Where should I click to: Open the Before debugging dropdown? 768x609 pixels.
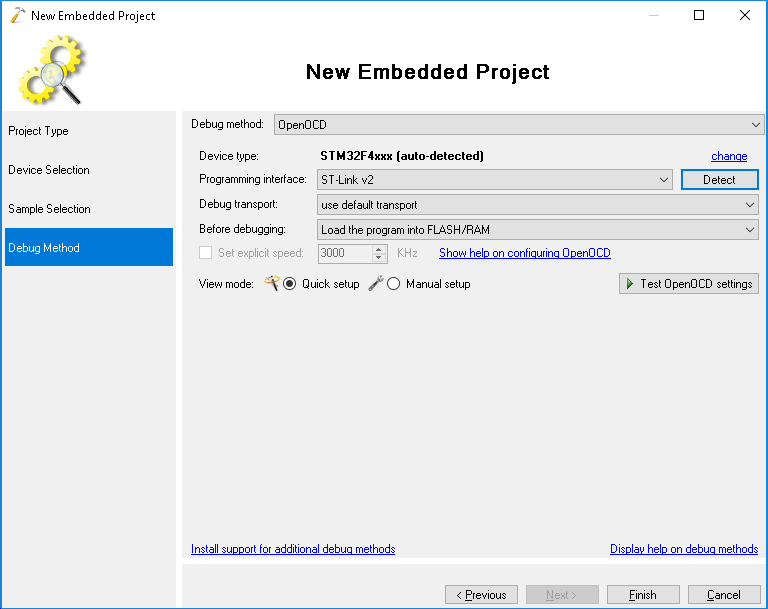[x=537, y=229]
